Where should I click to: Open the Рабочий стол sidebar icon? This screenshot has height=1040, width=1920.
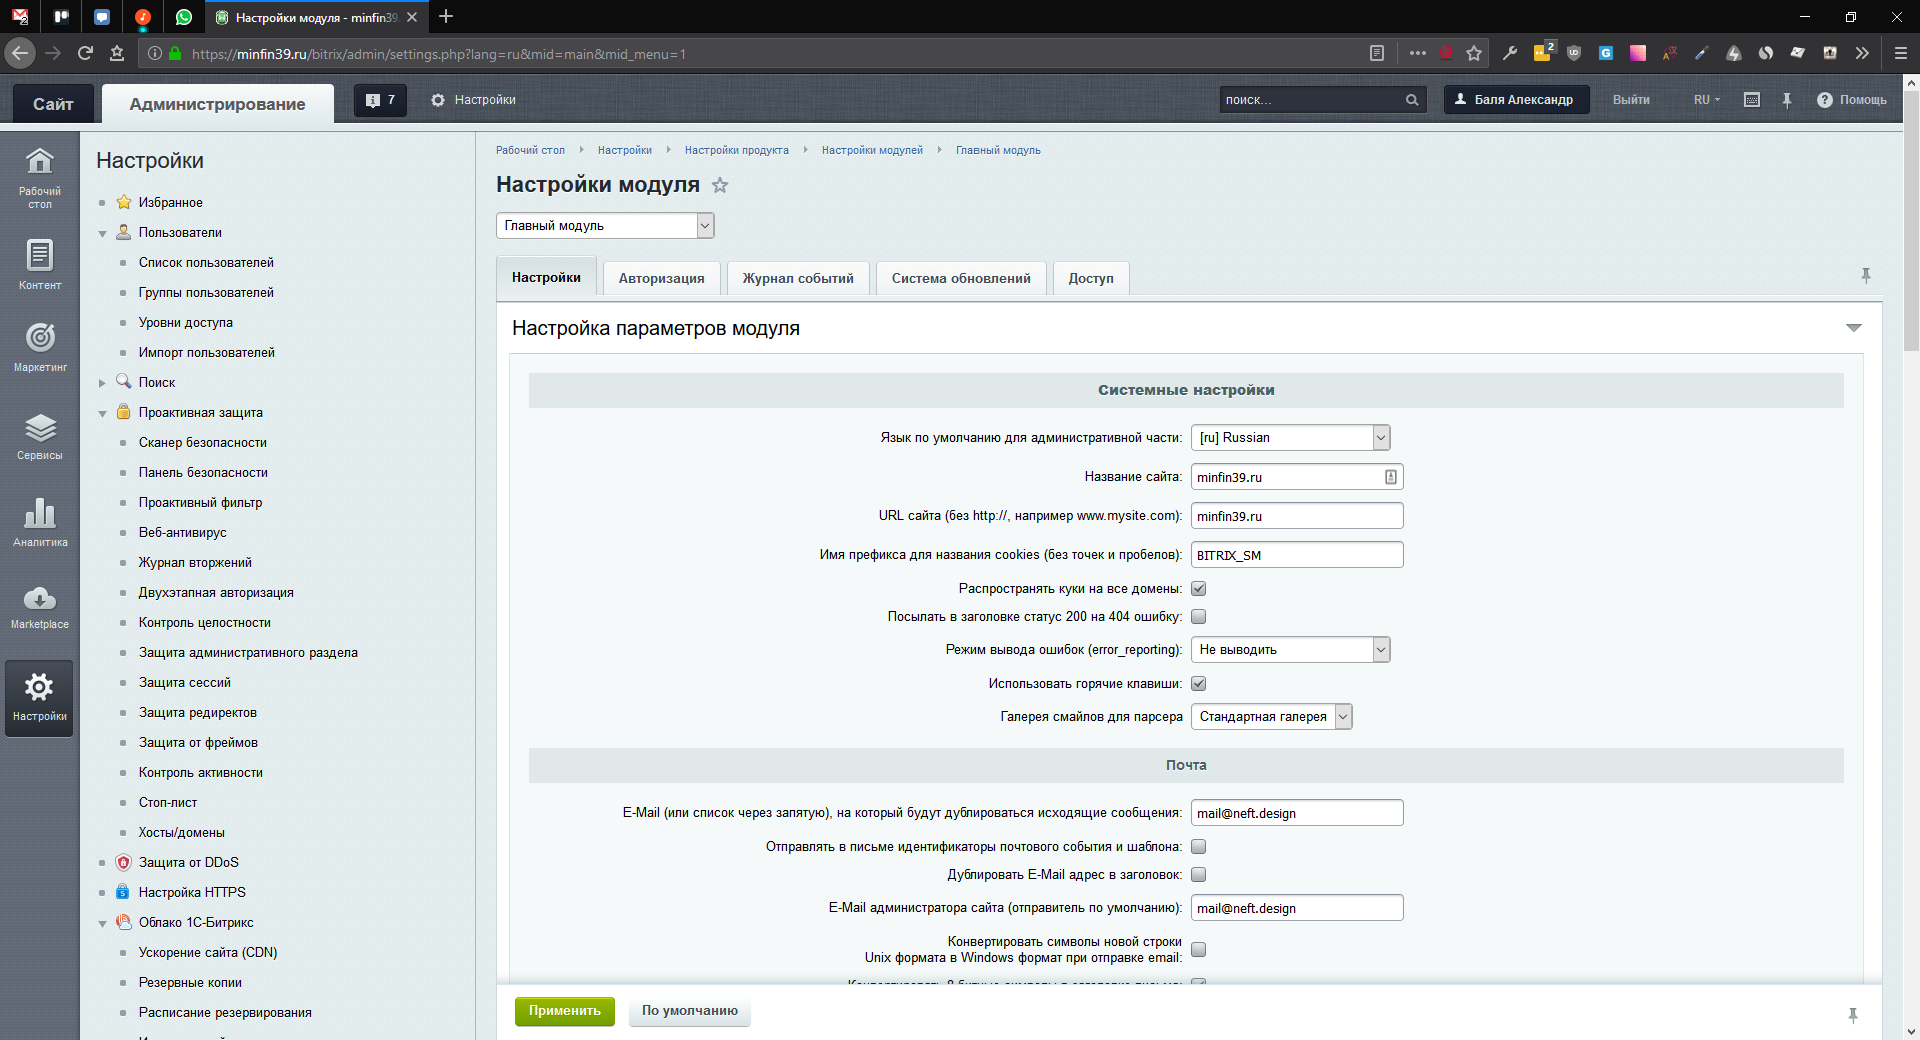[x=40, y=177]
